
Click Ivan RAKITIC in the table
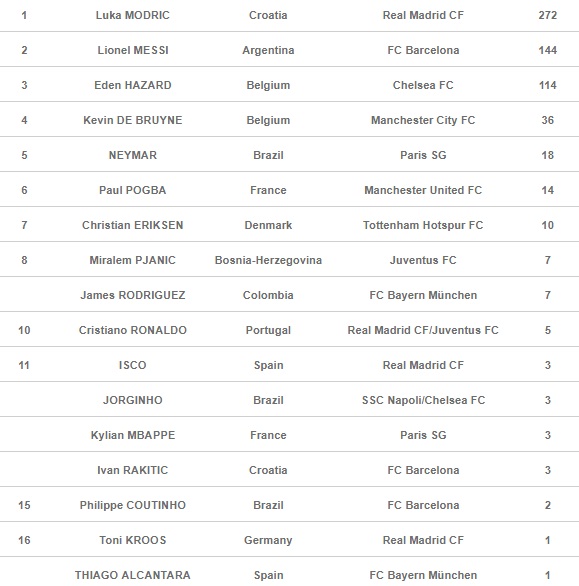point(133,470)
